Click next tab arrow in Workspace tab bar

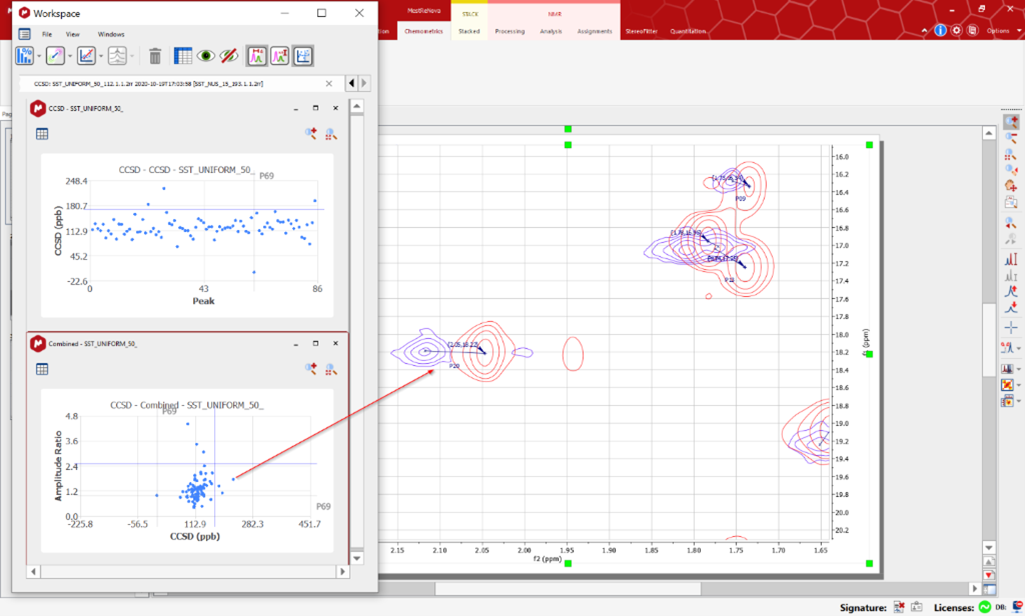pyautogui.click(x=364, y=83)
